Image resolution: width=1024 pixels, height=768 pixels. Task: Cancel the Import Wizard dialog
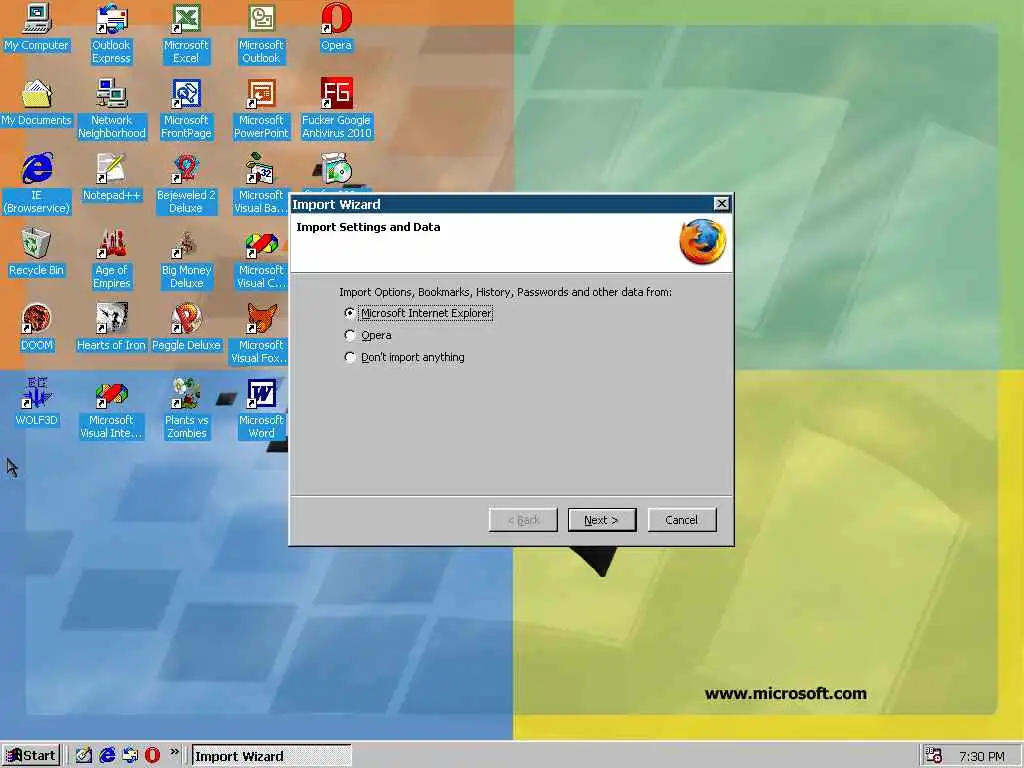pos(682,520)
